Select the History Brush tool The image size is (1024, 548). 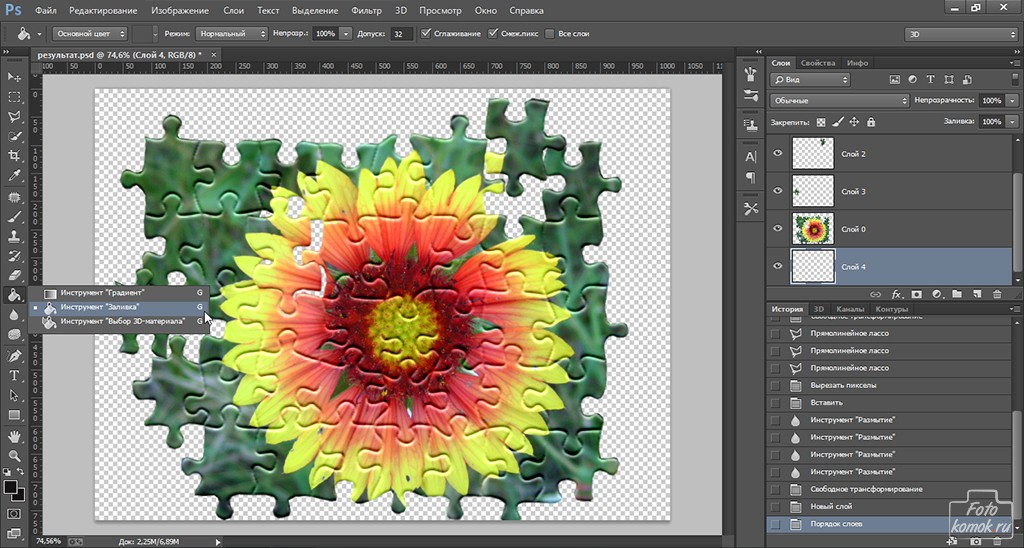click(x=14, y=255)
